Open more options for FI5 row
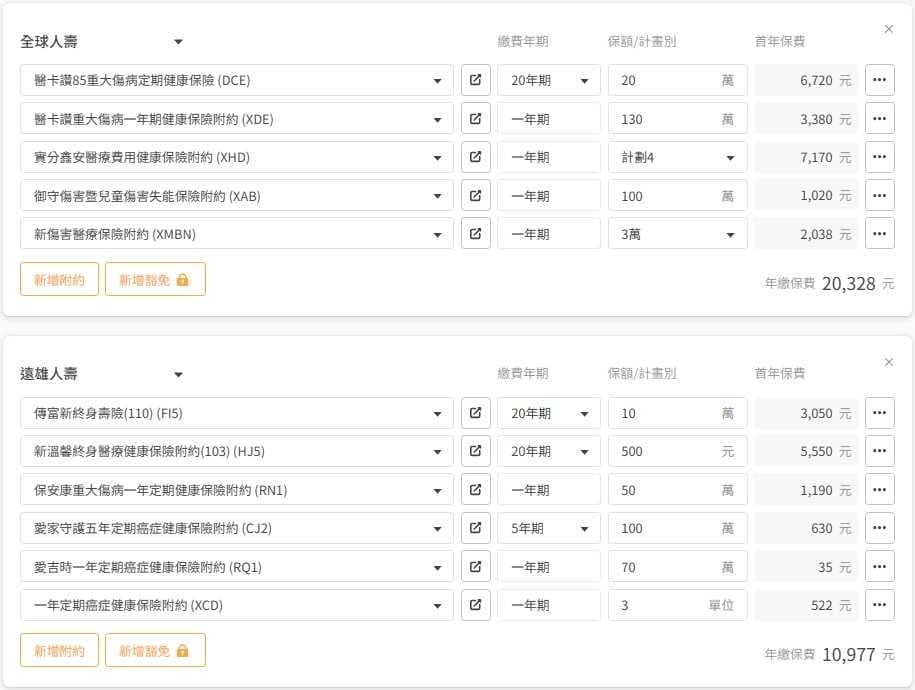This screenshot has width=915, height=690. tap(879, 413)
